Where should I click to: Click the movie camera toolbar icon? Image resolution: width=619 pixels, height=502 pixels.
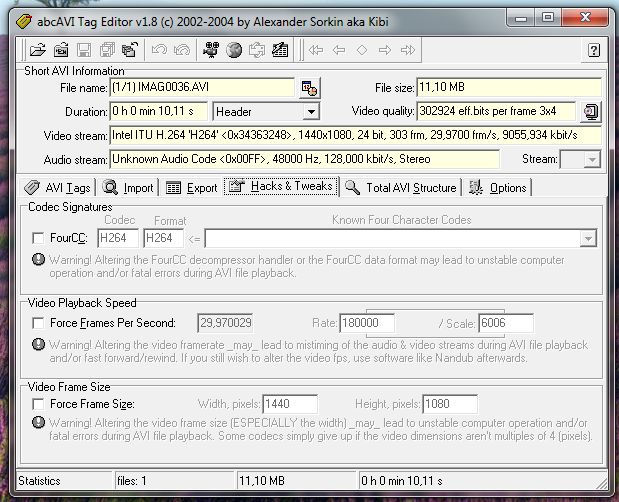pos(211,50)
